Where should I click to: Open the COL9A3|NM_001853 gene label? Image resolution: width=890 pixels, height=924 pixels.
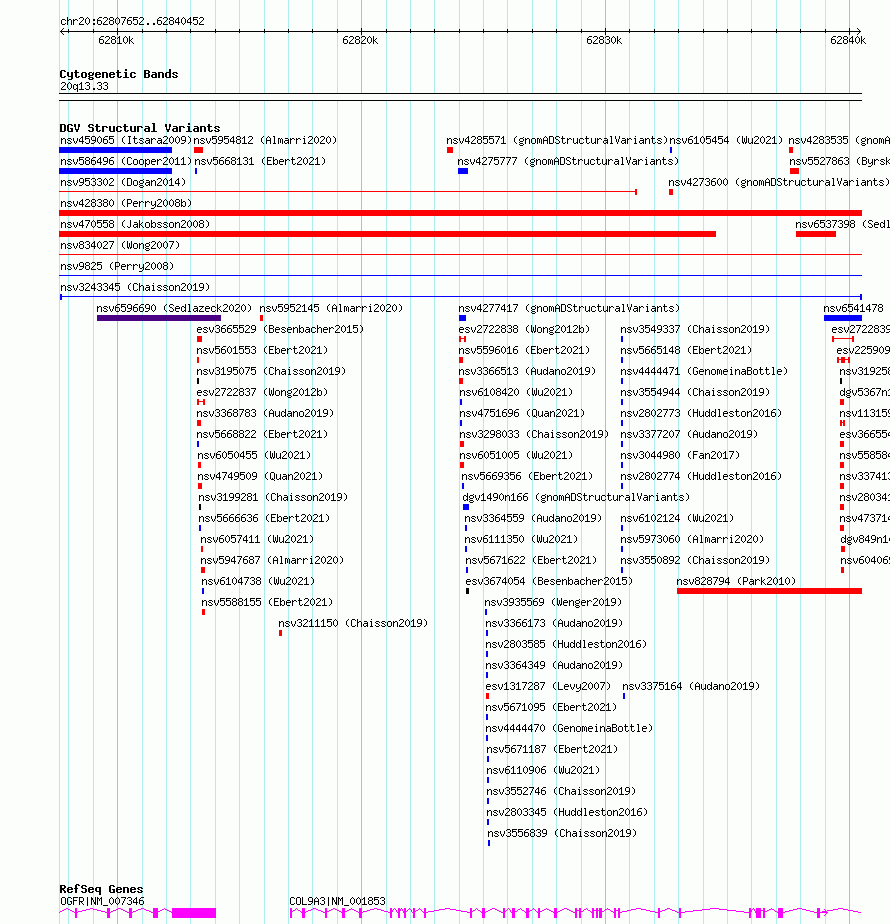point(337,902)
